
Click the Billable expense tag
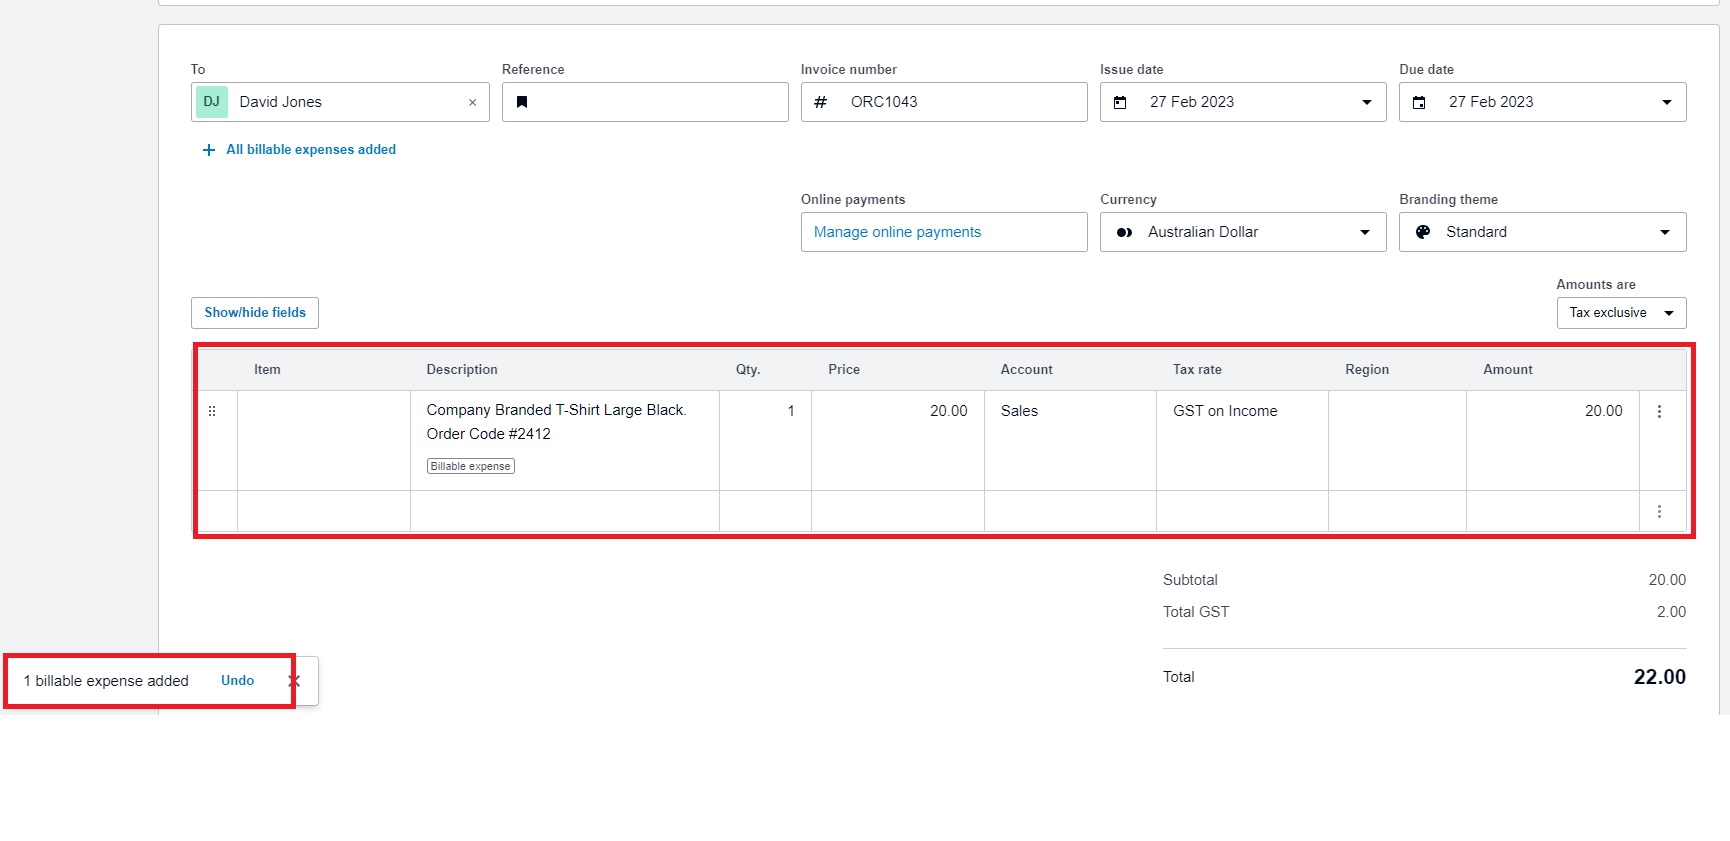(x=470, y=466)
